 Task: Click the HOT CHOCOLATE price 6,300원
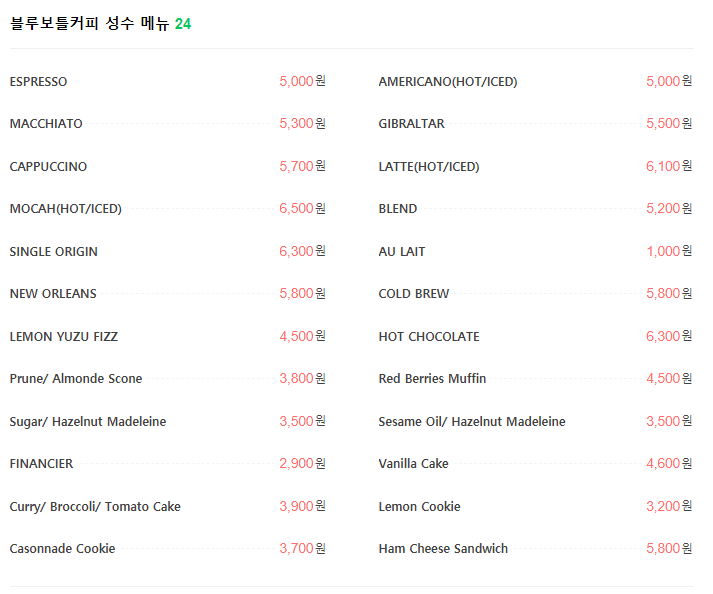tap(669, 337)
